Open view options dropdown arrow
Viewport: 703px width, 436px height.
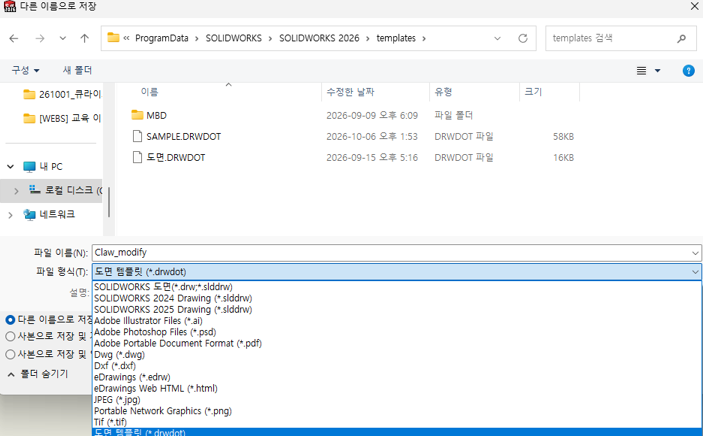[x=657, y=70]
